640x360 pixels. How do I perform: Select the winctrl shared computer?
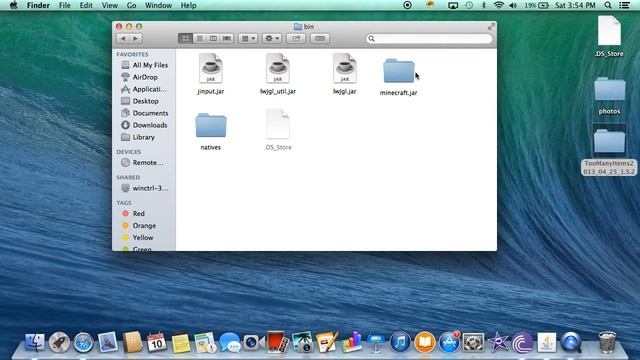pos(144,188)
